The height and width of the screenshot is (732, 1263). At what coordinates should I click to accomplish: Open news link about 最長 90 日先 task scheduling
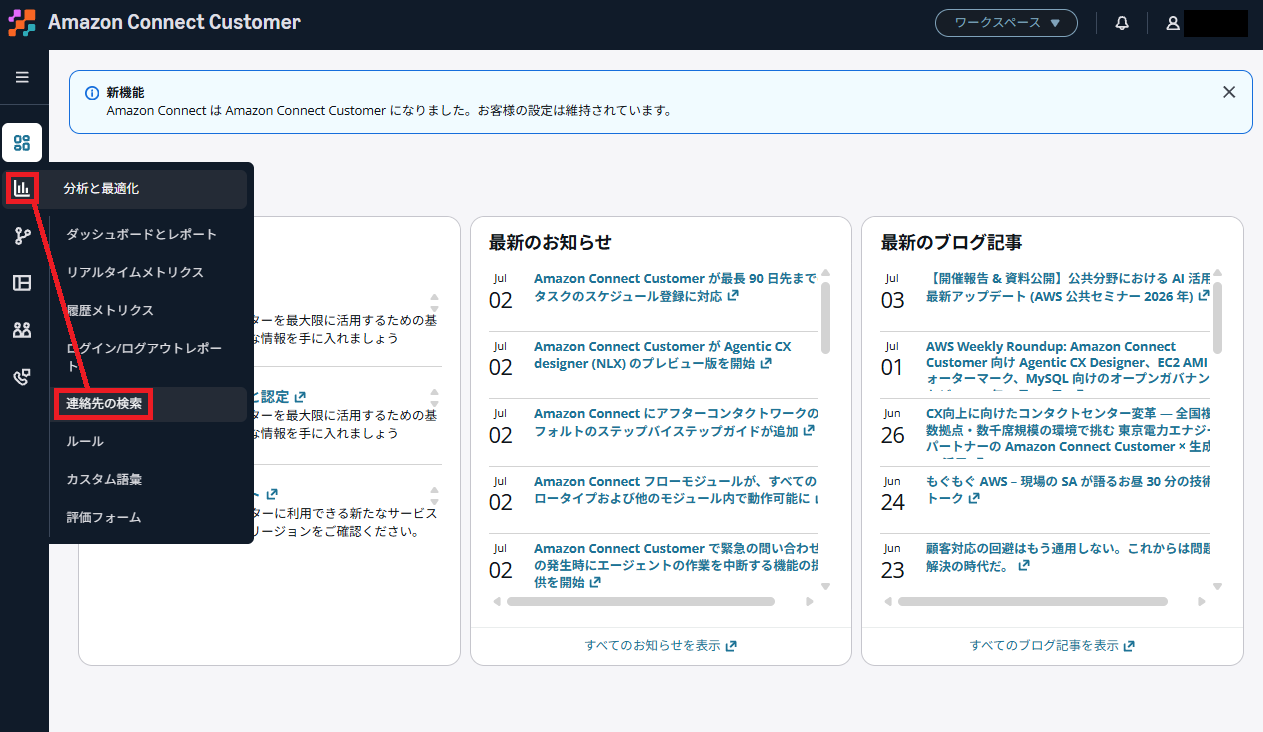pos(676,287)
